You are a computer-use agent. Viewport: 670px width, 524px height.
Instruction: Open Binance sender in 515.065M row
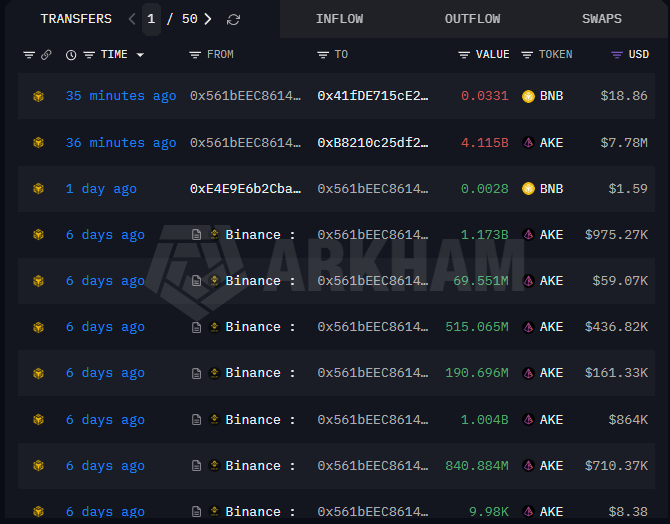(260, 327)
